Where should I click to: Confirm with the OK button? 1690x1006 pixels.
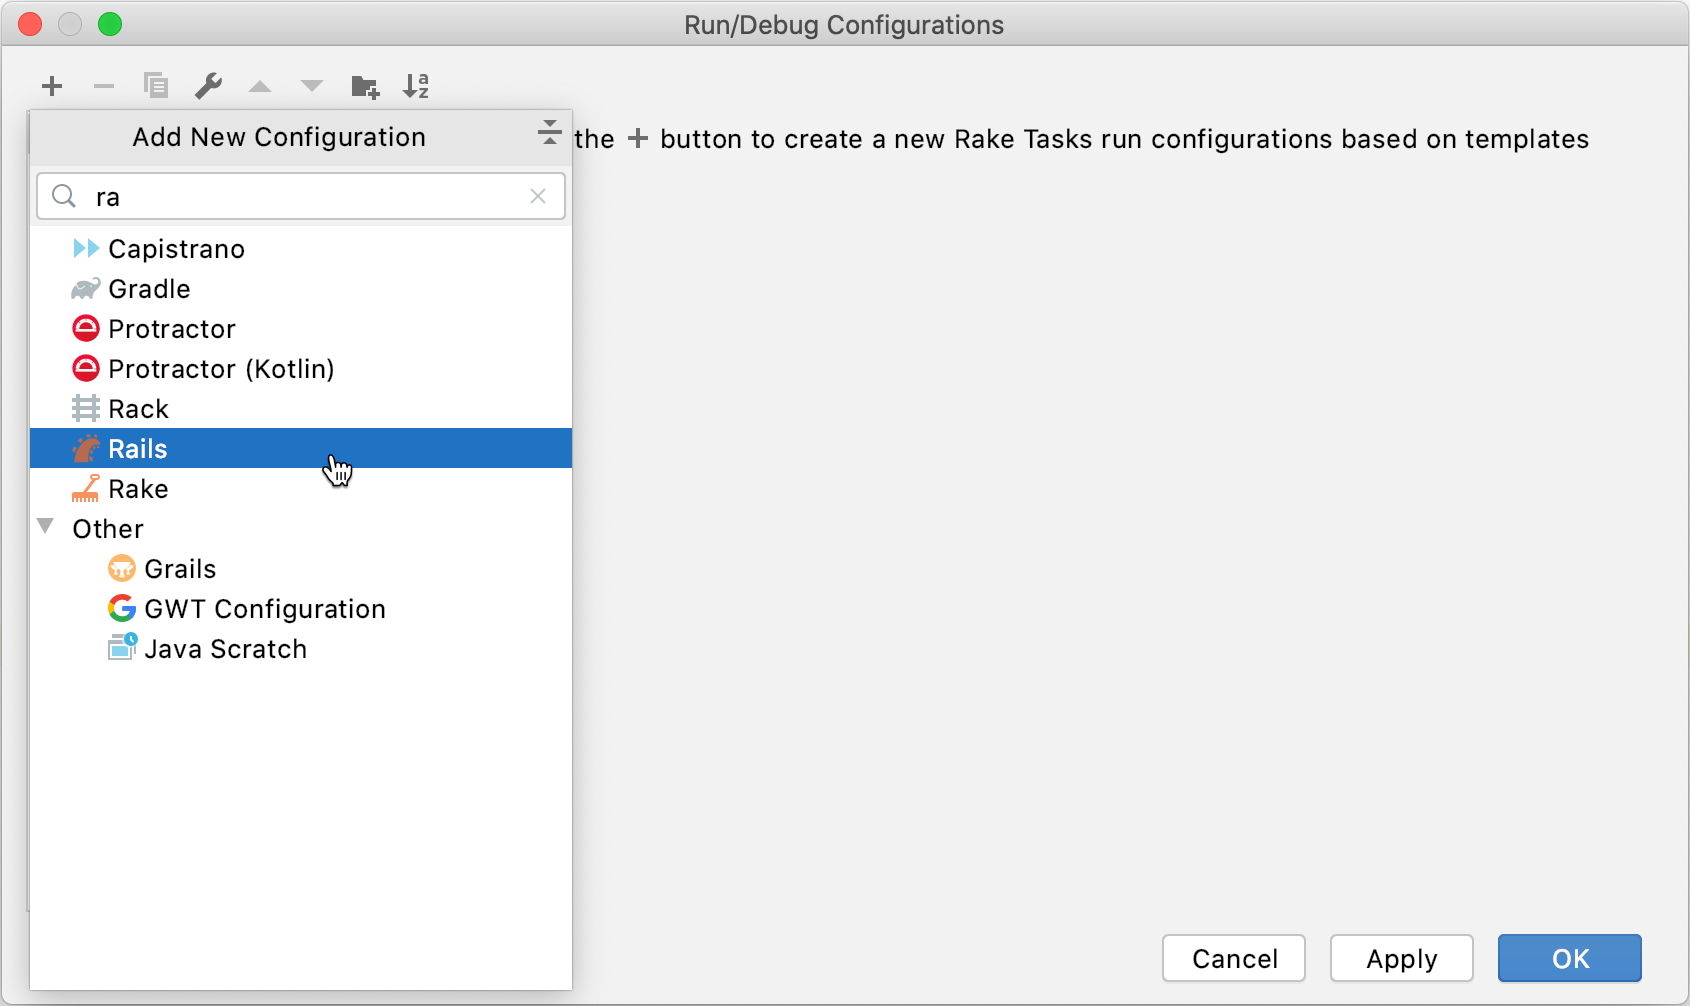click(1568, 958)
